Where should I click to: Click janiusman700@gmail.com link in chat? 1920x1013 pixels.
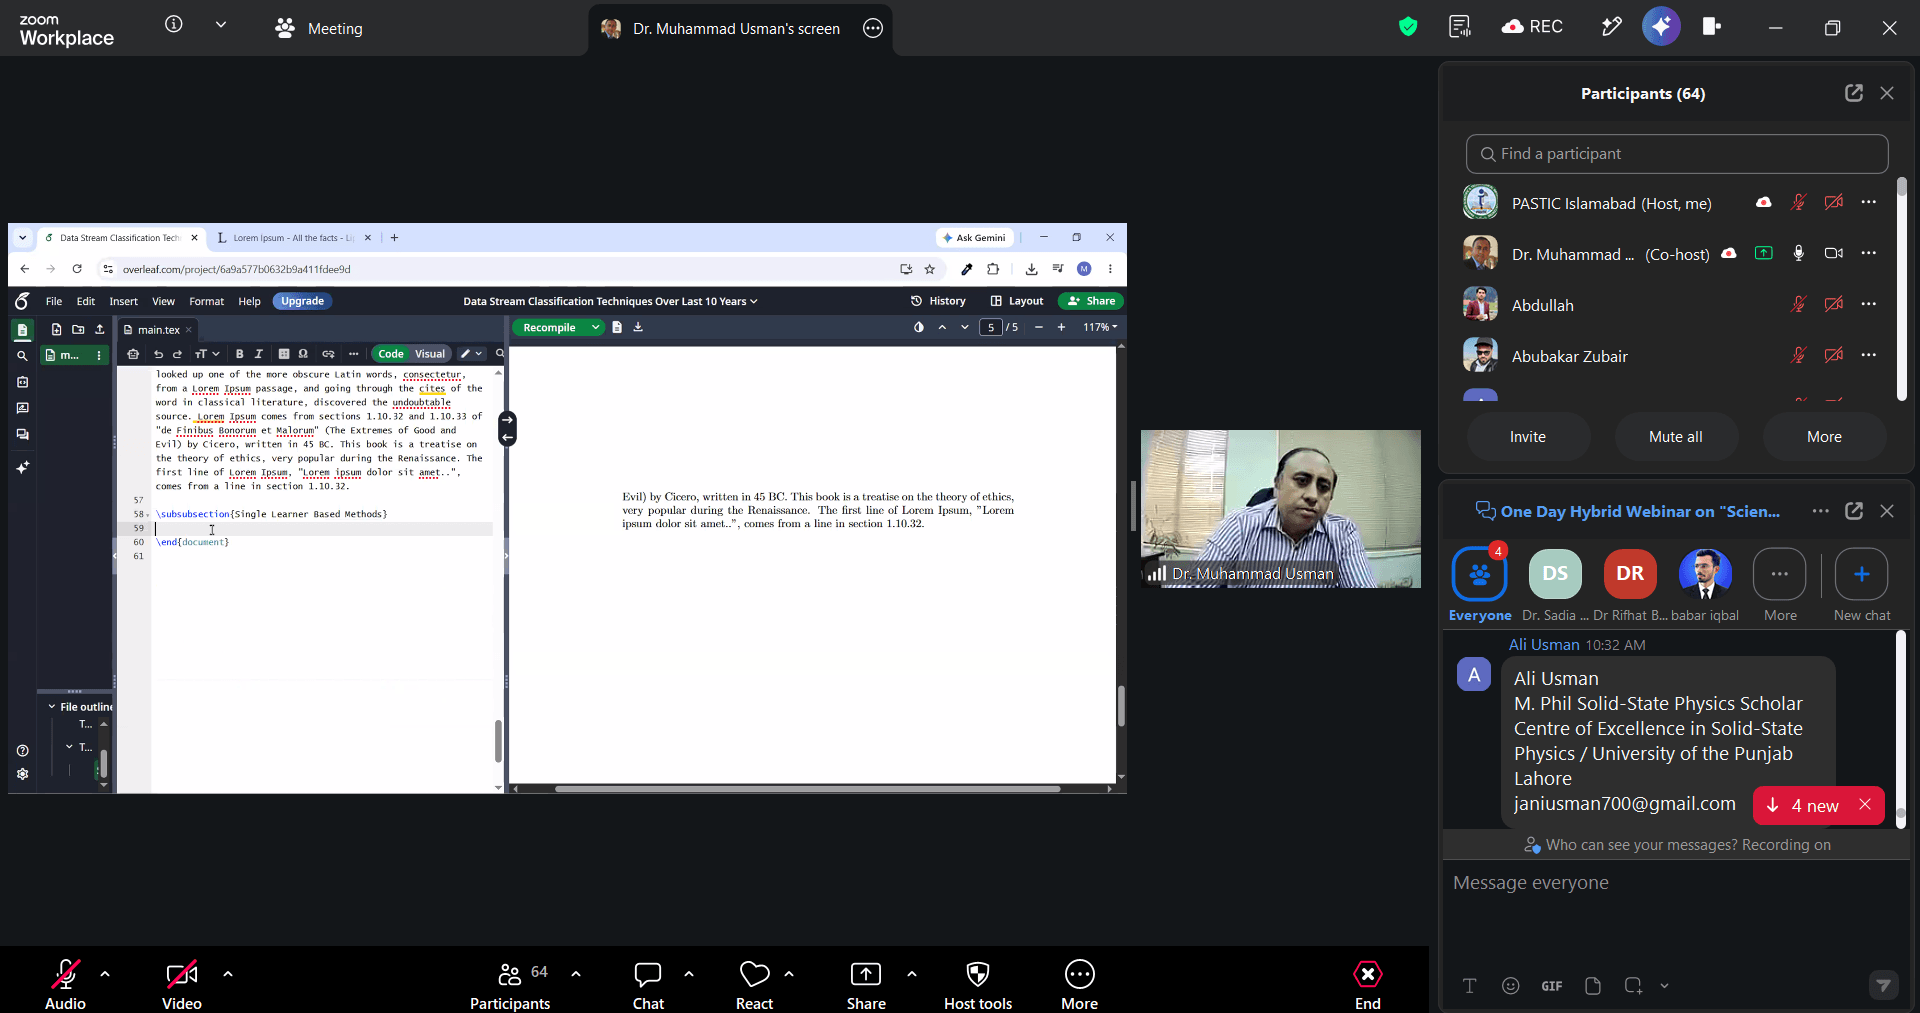point(1625,804)
